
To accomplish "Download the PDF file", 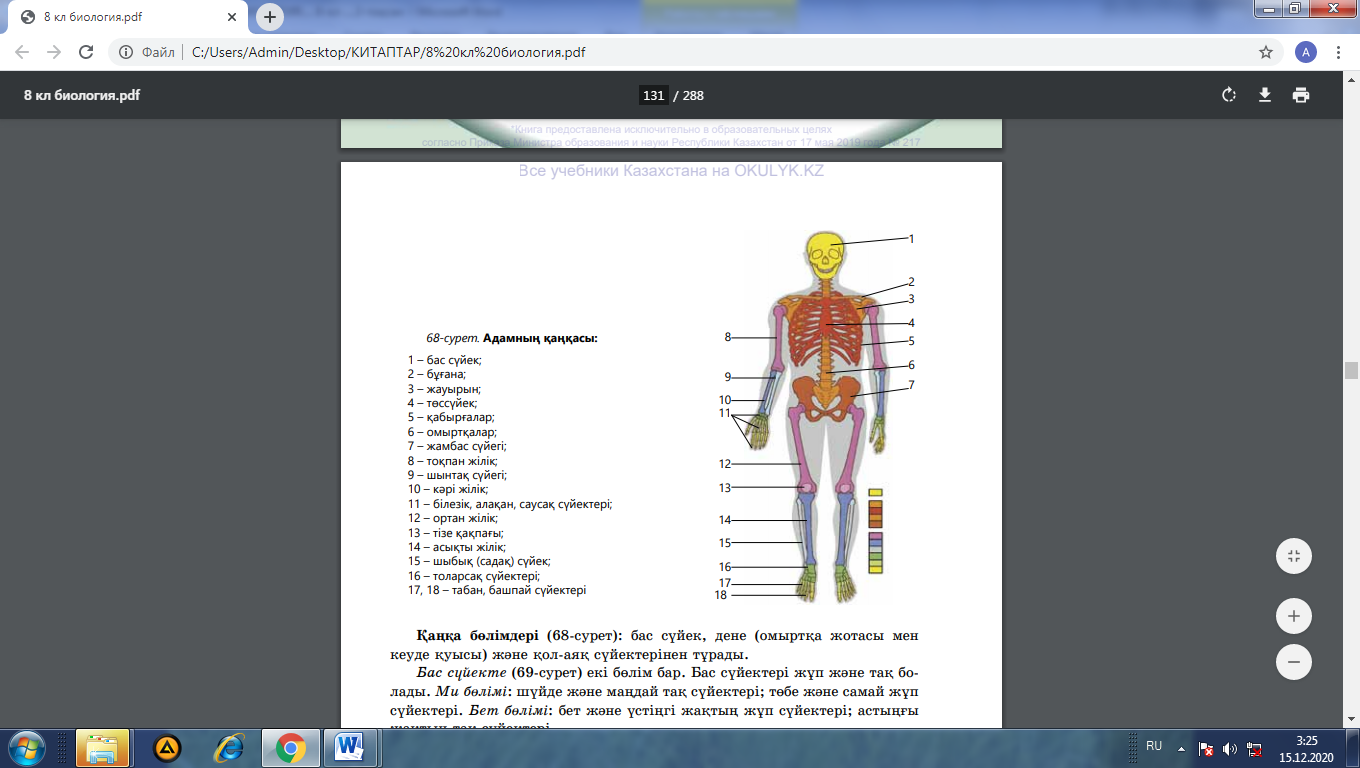I will (x=1264, y=95).
